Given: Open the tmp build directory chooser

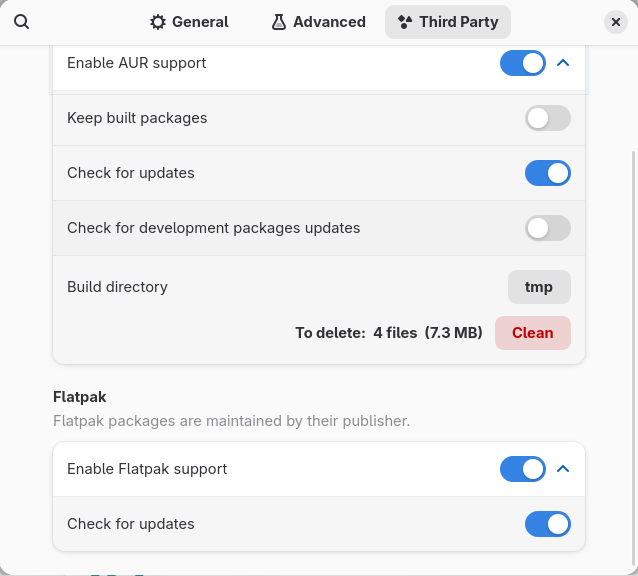Looking at the screenshot, I should [x=539, y=287].
